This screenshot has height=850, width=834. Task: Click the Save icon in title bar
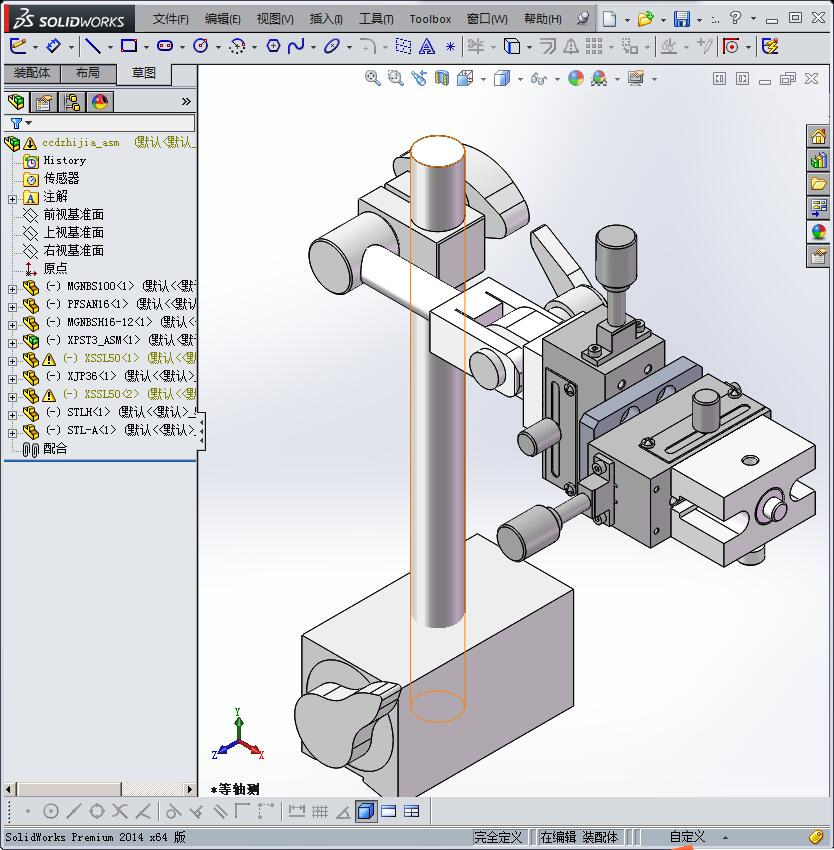(x=682, y=19)
